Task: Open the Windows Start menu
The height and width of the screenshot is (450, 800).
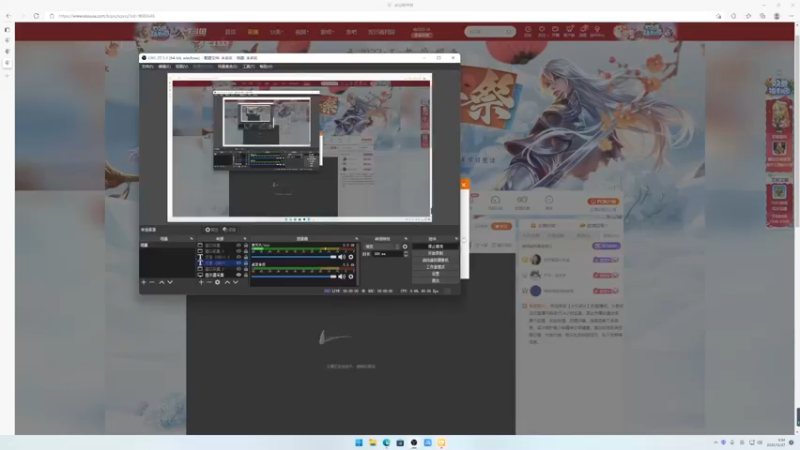Action: (x=359, y=442)
